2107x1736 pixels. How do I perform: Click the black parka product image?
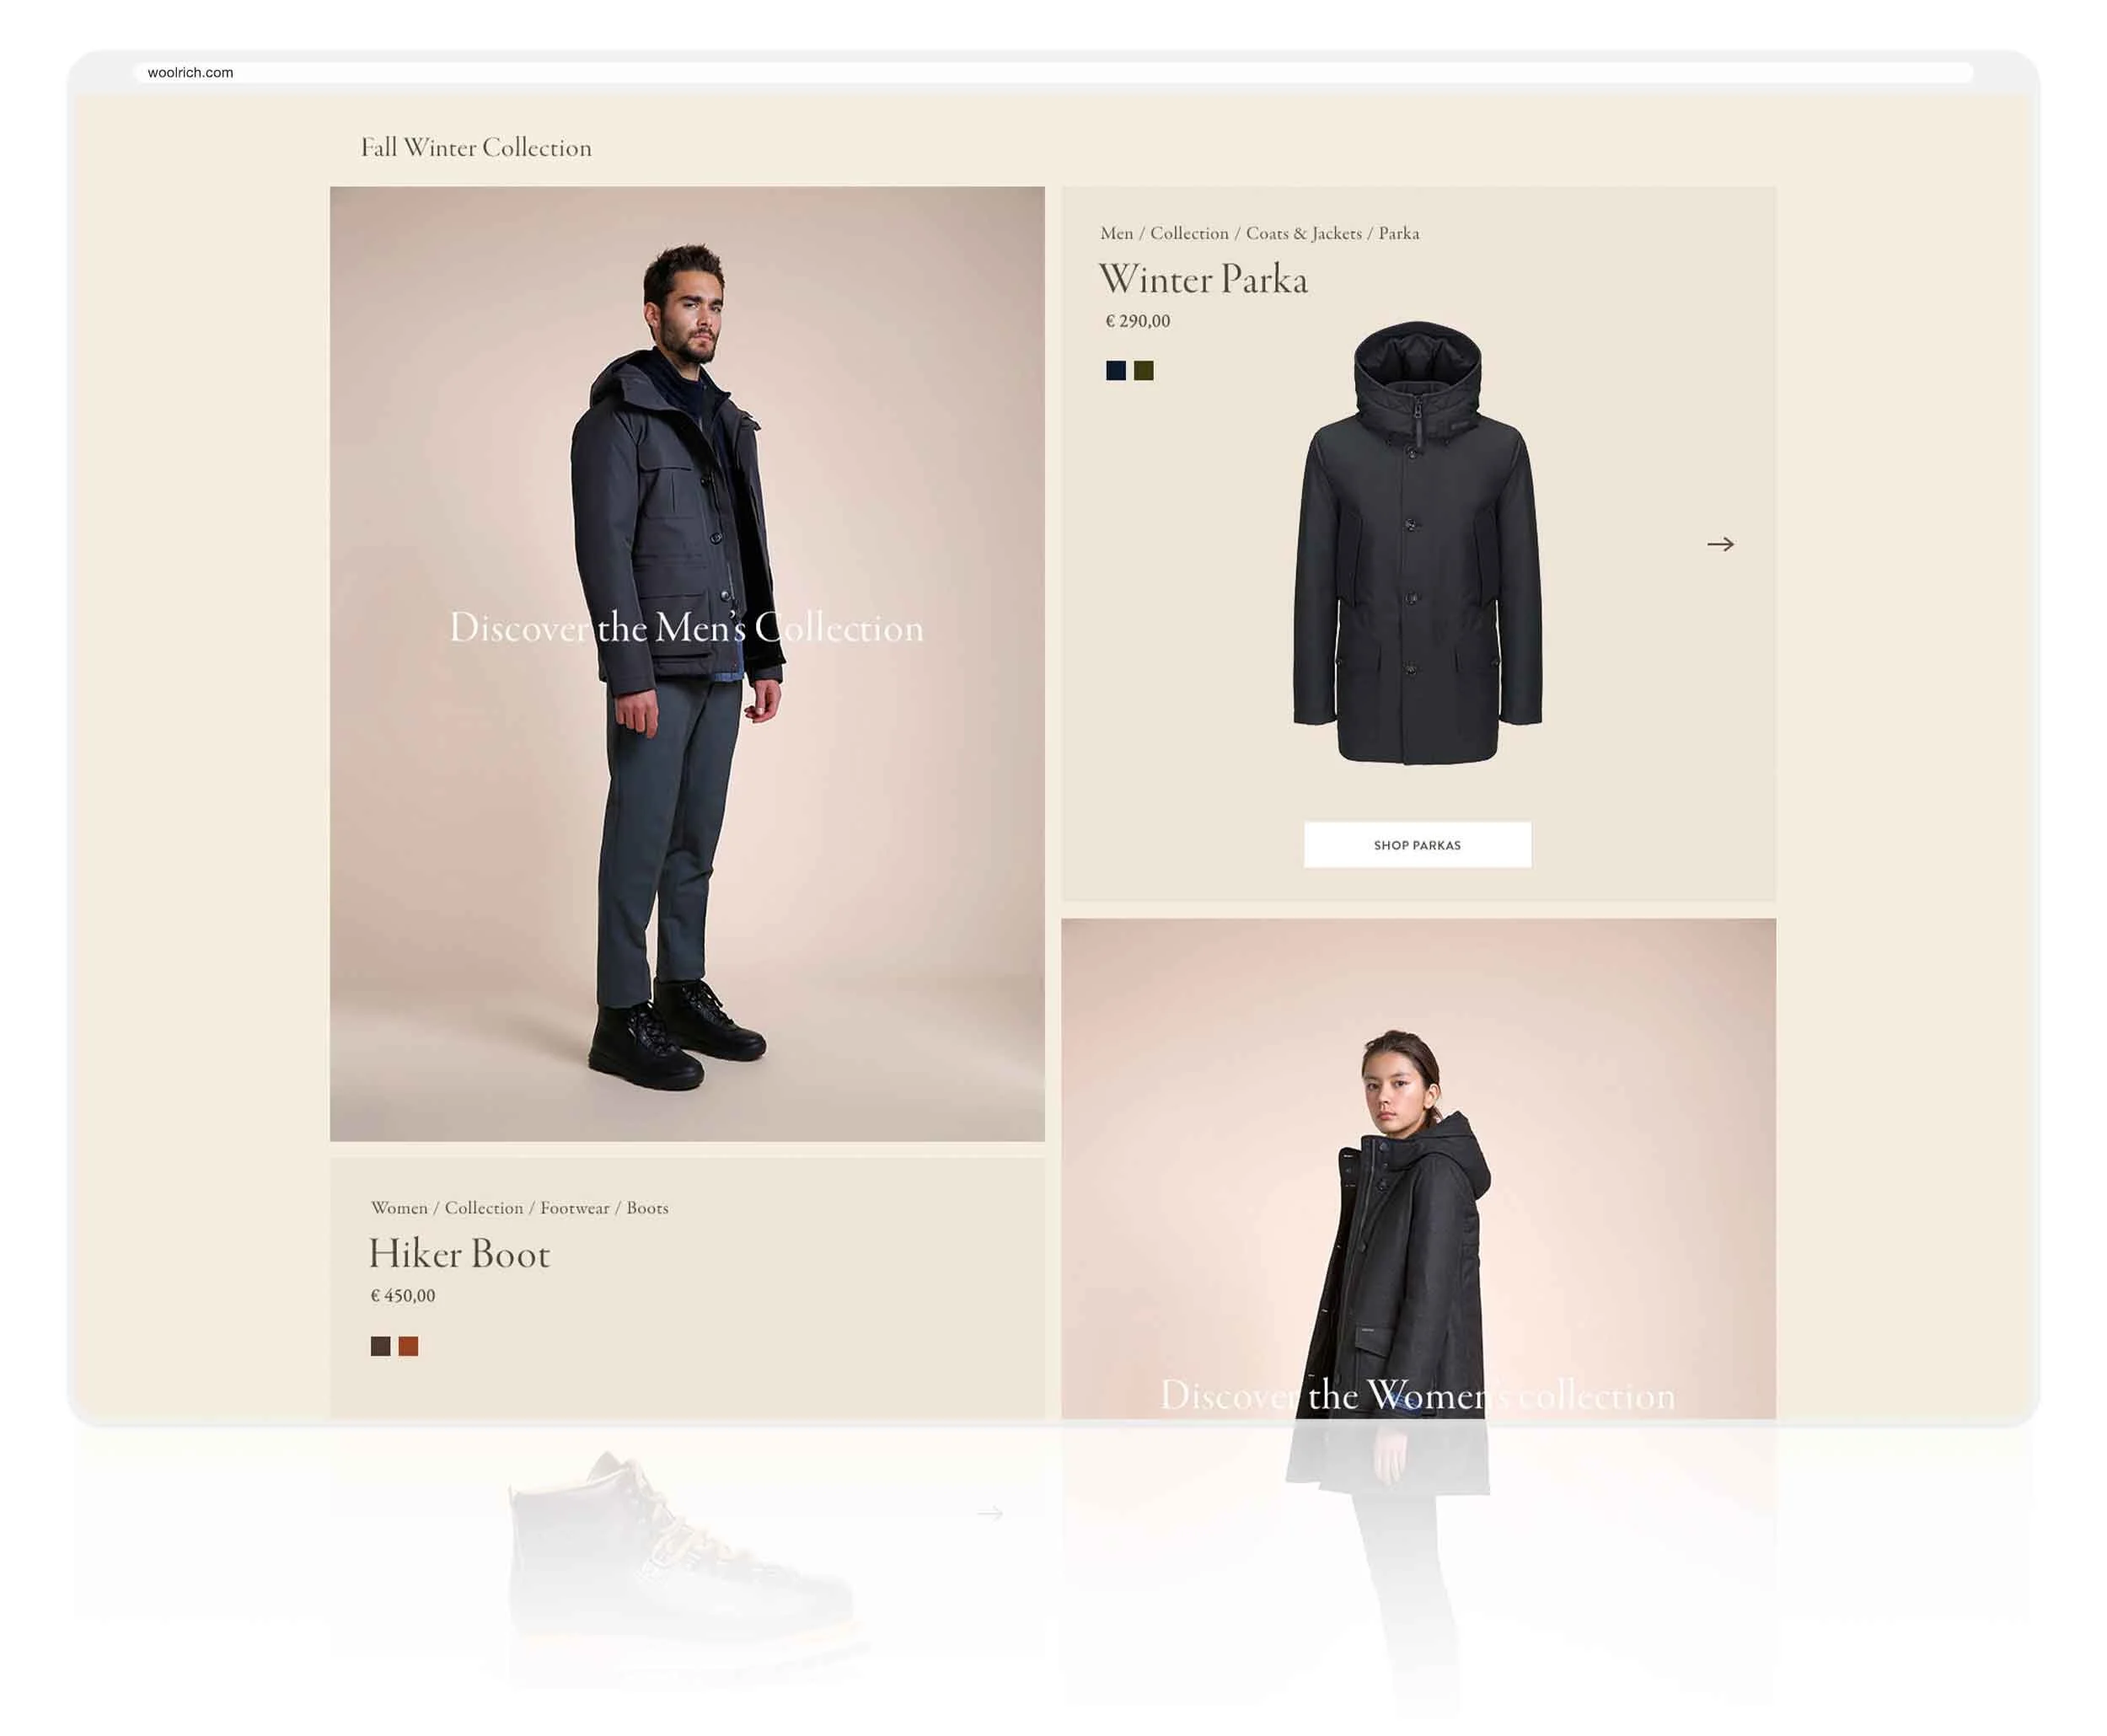tap(1416, 543)
